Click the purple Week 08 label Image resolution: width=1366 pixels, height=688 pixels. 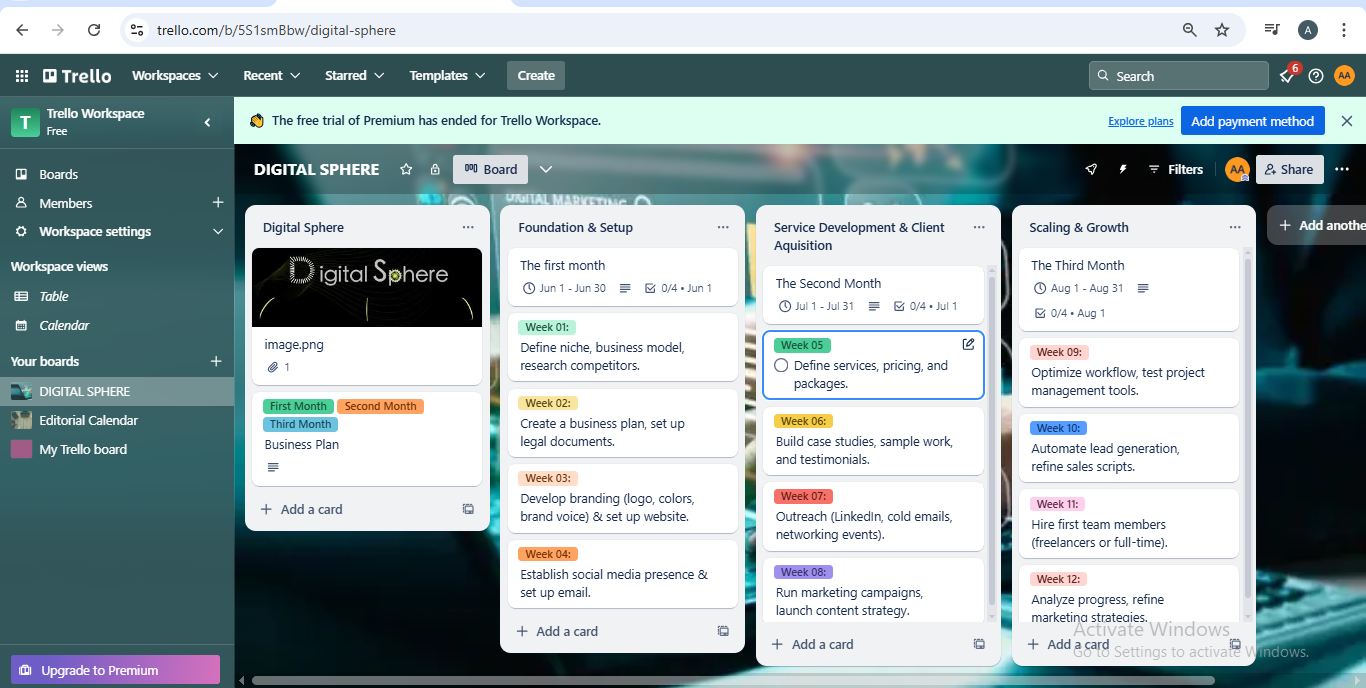[803, 572]
